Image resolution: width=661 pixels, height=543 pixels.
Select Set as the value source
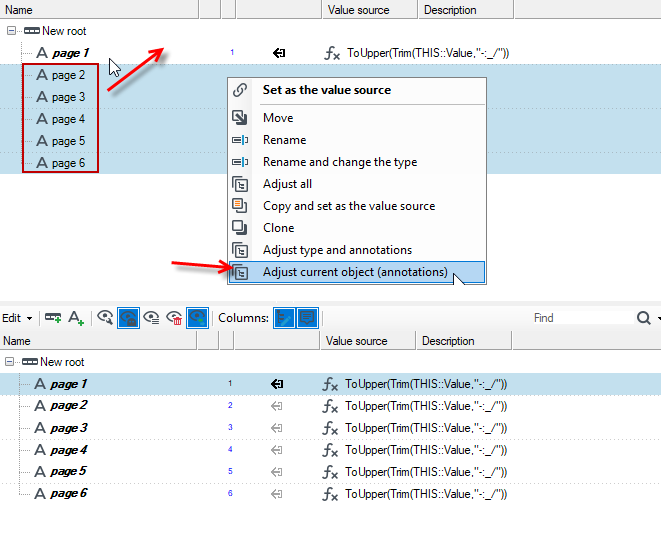(x=327, y=90)
